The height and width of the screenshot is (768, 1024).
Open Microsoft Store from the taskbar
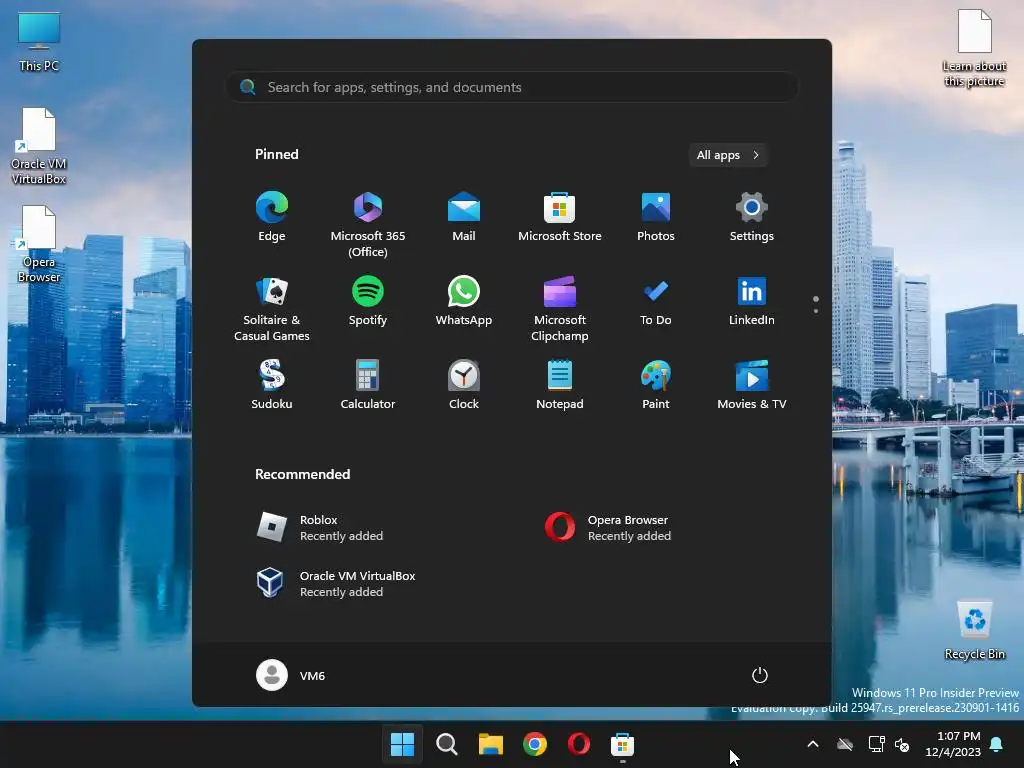(622, 744)
